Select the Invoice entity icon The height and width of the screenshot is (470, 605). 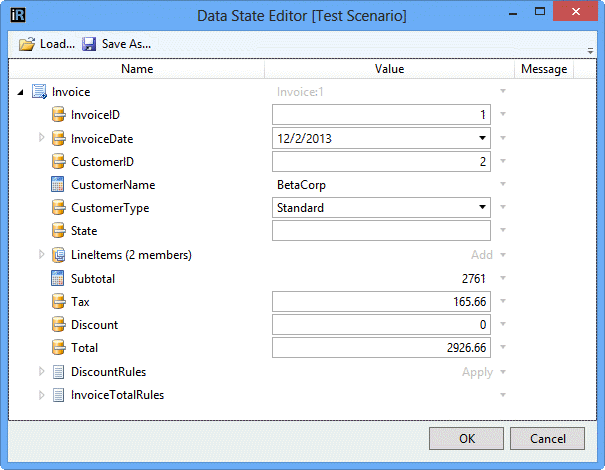[x=39, y=92]
